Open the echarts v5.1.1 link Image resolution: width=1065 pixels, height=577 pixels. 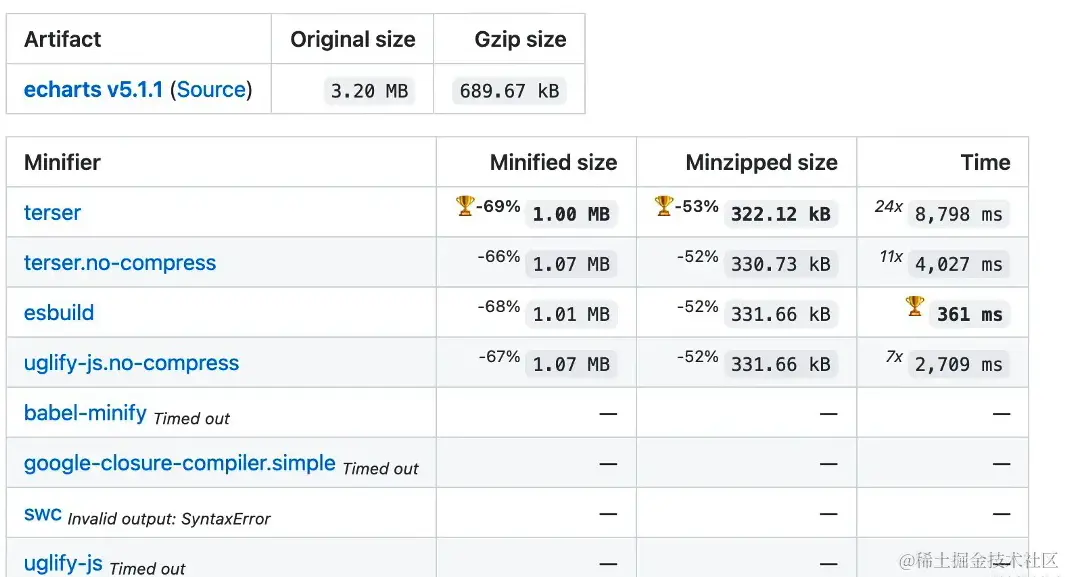[x=93, y=90]
